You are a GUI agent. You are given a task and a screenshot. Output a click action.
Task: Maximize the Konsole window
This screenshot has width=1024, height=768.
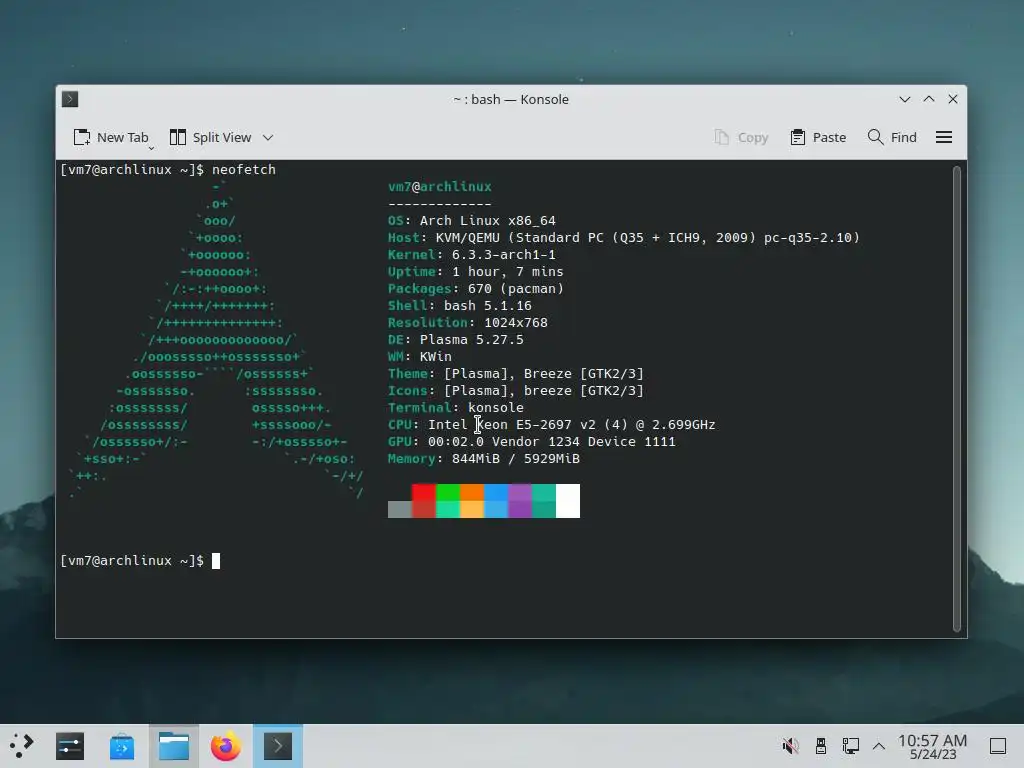tap(929, 99)
